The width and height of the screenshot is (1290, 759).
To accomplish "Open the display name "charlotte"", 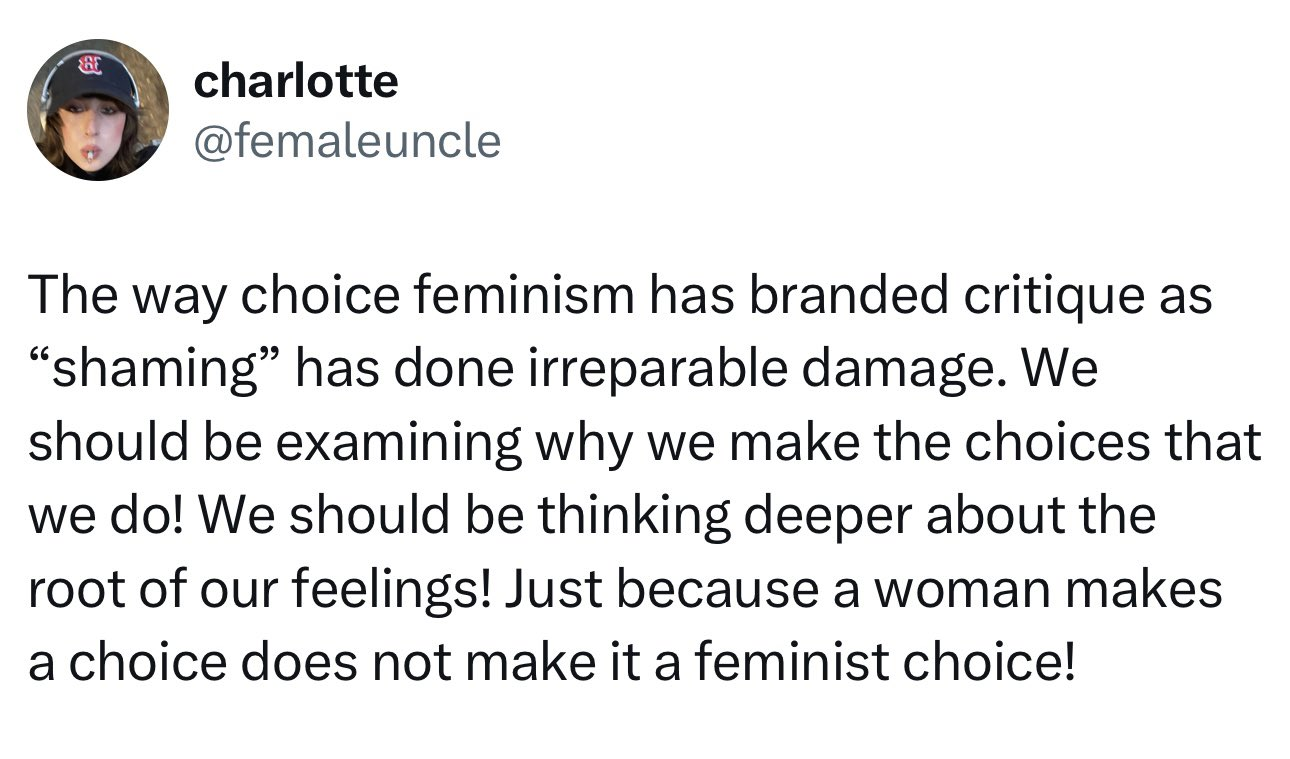I will (x=295, y=81).
